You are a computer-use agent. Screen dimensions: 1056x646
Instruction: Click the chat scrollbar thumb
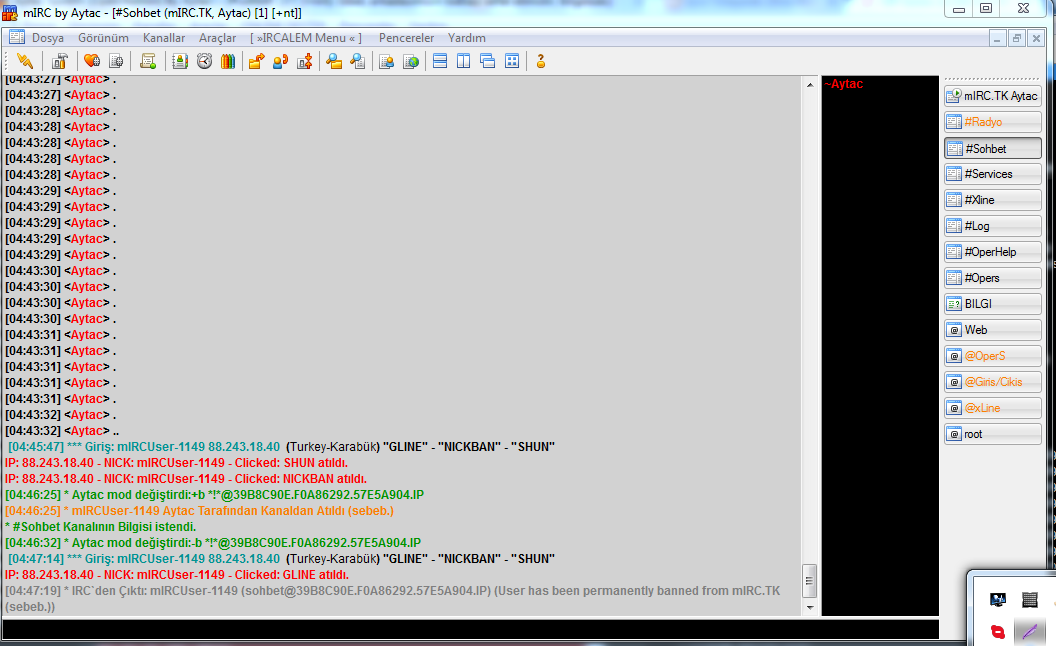810,581
